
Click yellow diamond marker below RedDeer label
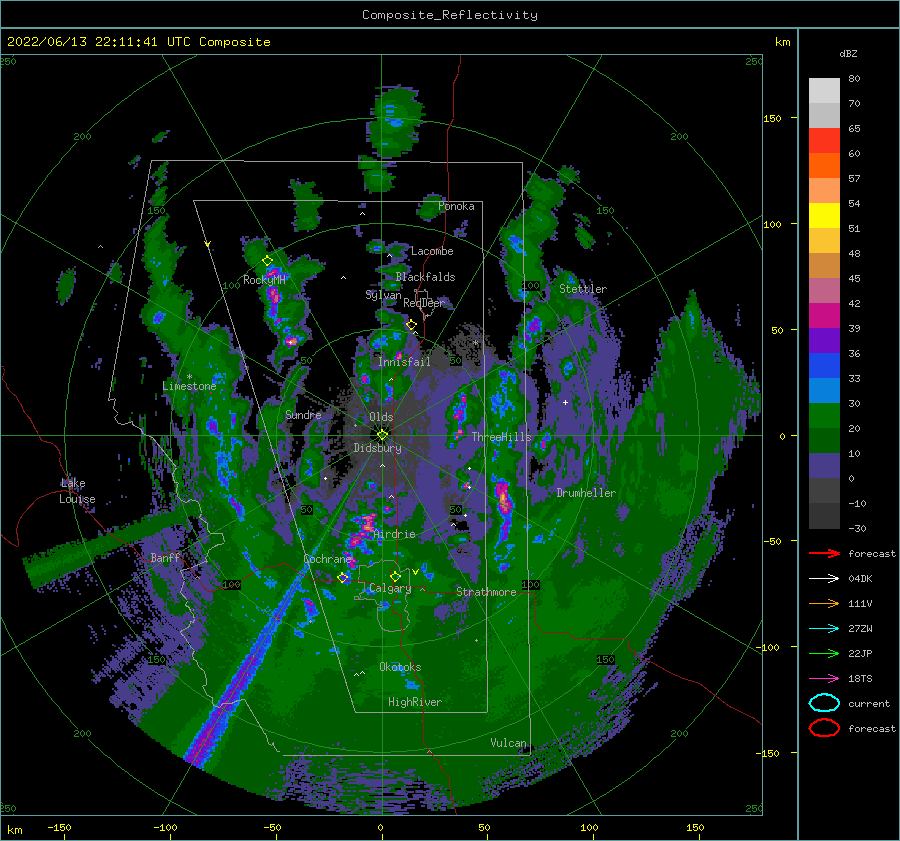(x=411, y=325)
